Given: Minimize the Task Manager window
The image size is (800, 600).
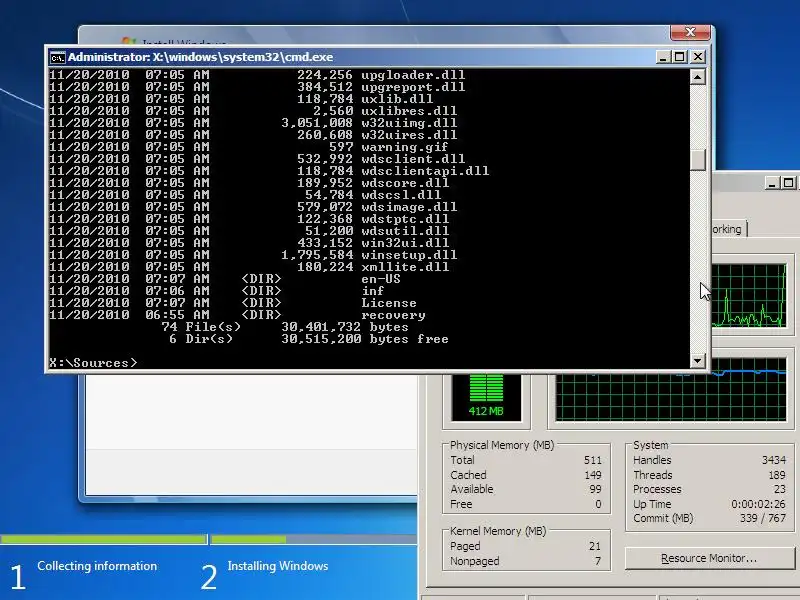Looking at the screenshot, I should click(772, 183).
